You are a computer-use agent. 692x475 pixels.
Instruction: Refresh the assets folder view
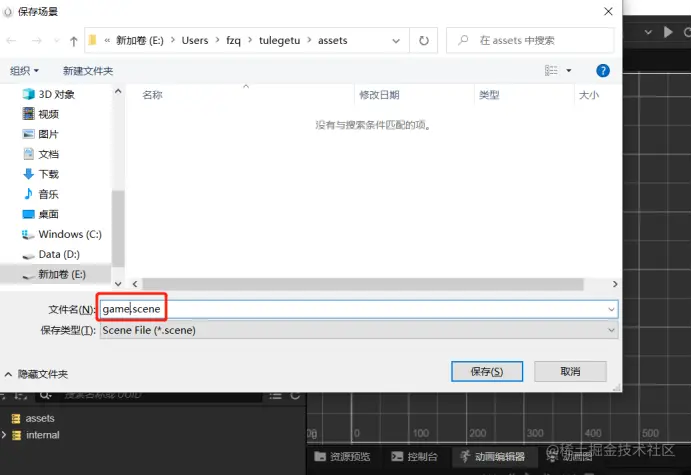point(424,41)
